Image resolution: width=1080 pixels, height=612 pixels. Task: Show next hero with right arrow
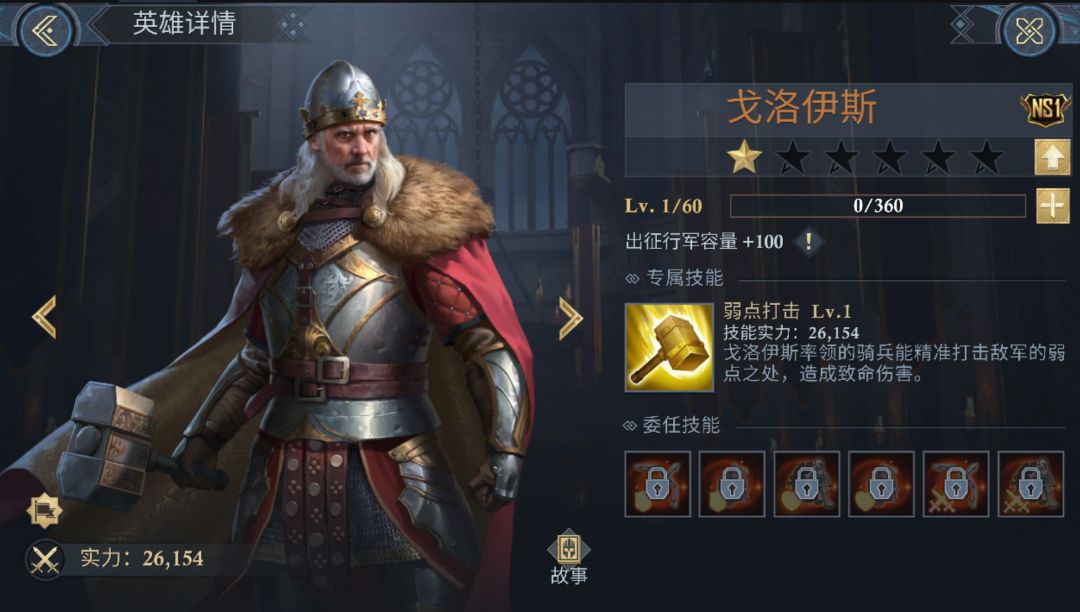[570, 318]
